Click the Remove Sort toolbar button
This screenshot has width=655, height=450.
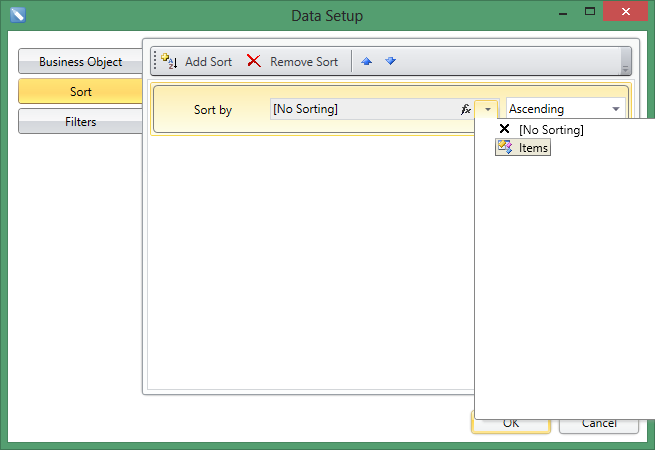click(292, 61)
